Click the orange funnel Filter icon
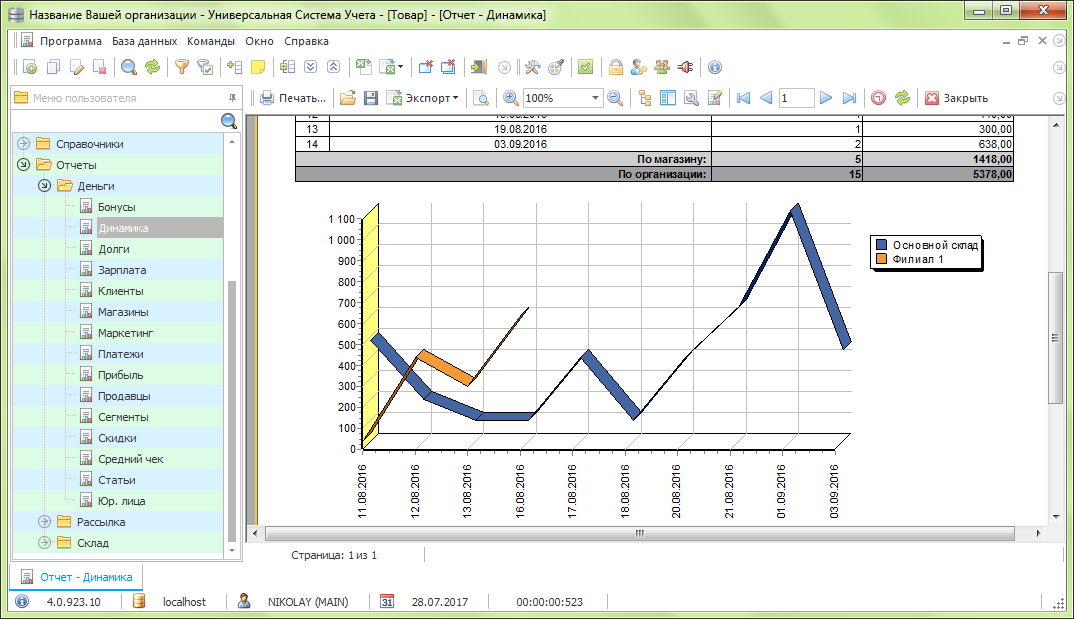 click(x=182, y=67)
